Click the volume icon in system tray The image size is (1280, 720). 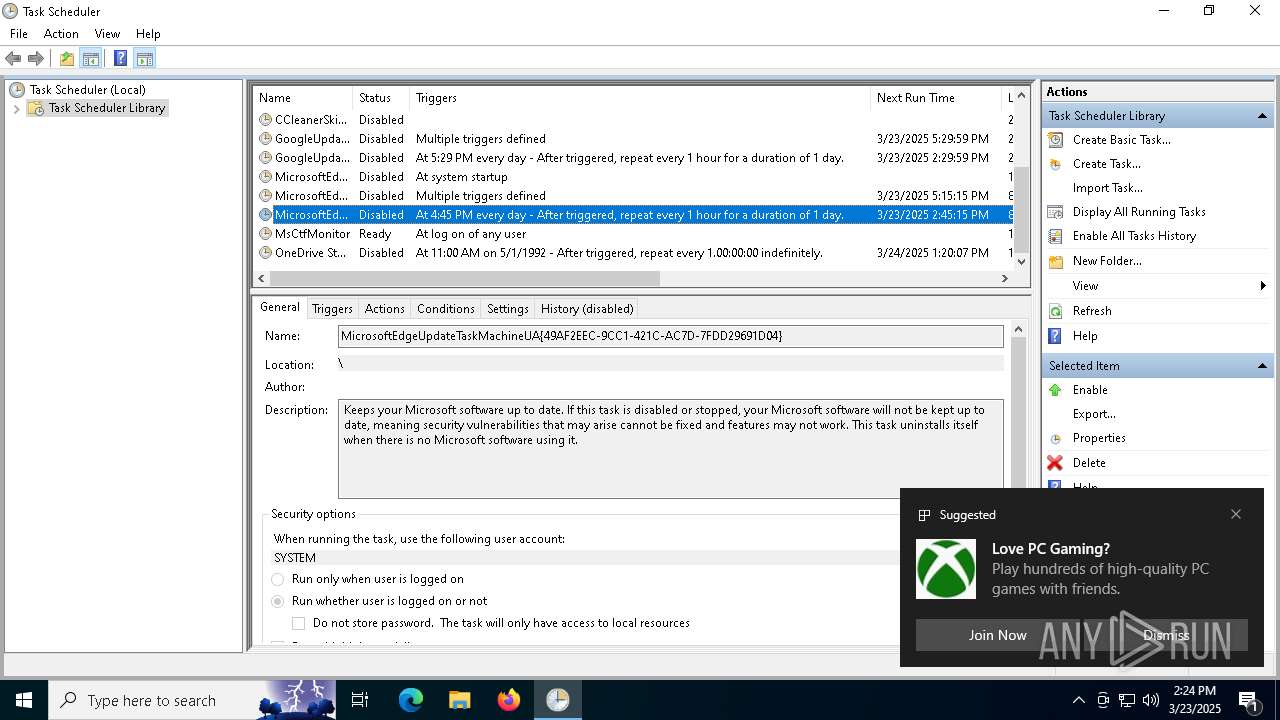click(x=1151, y=700)
